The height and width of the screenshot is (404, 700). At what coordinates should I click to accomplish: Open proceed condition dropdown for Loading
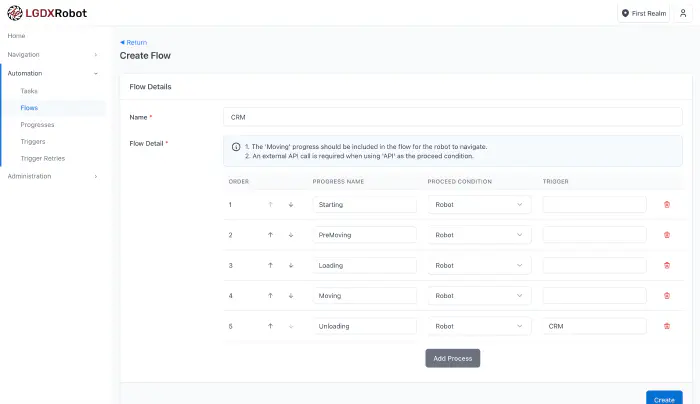[478, 266]
